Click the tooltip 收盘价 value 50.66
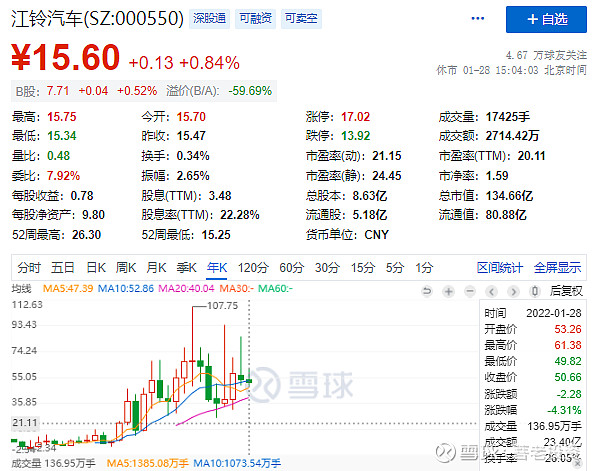Viewport: 598px width, 471px height. point(568,378)
